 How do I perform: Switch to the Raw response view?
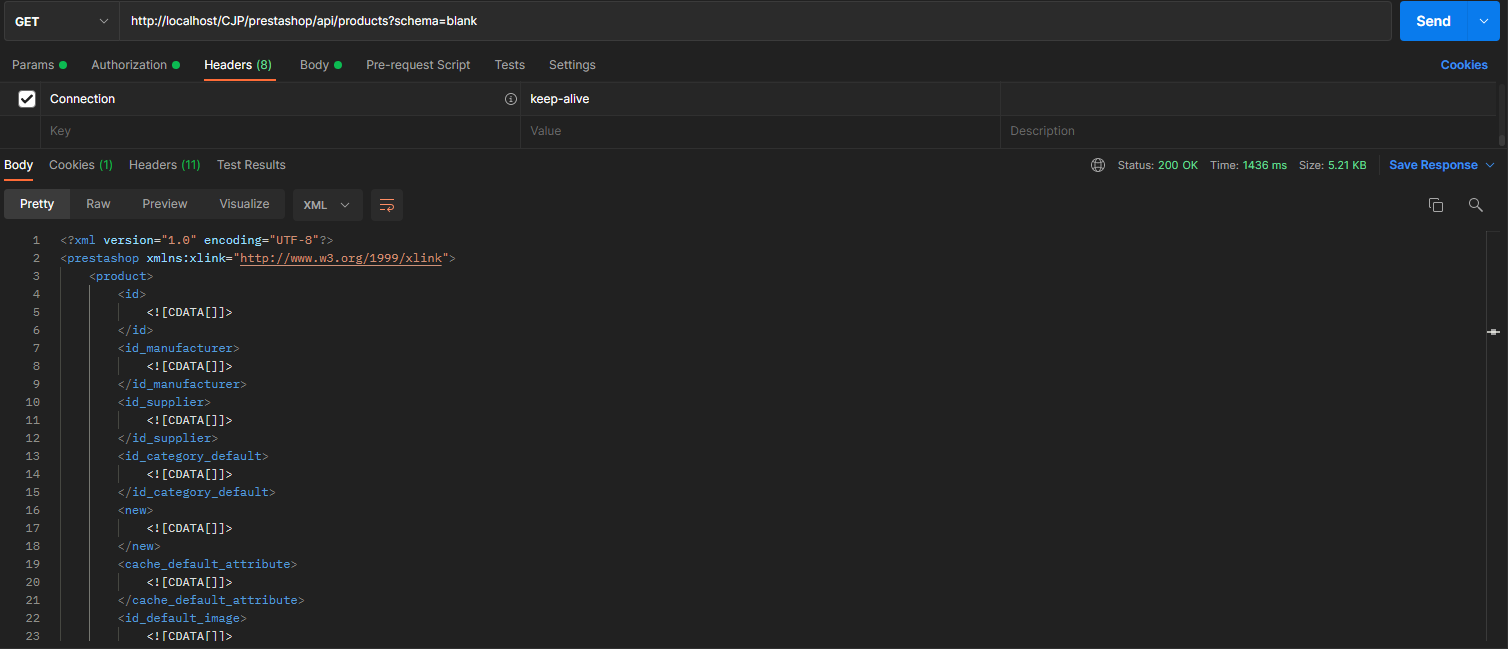pos(98,204)
